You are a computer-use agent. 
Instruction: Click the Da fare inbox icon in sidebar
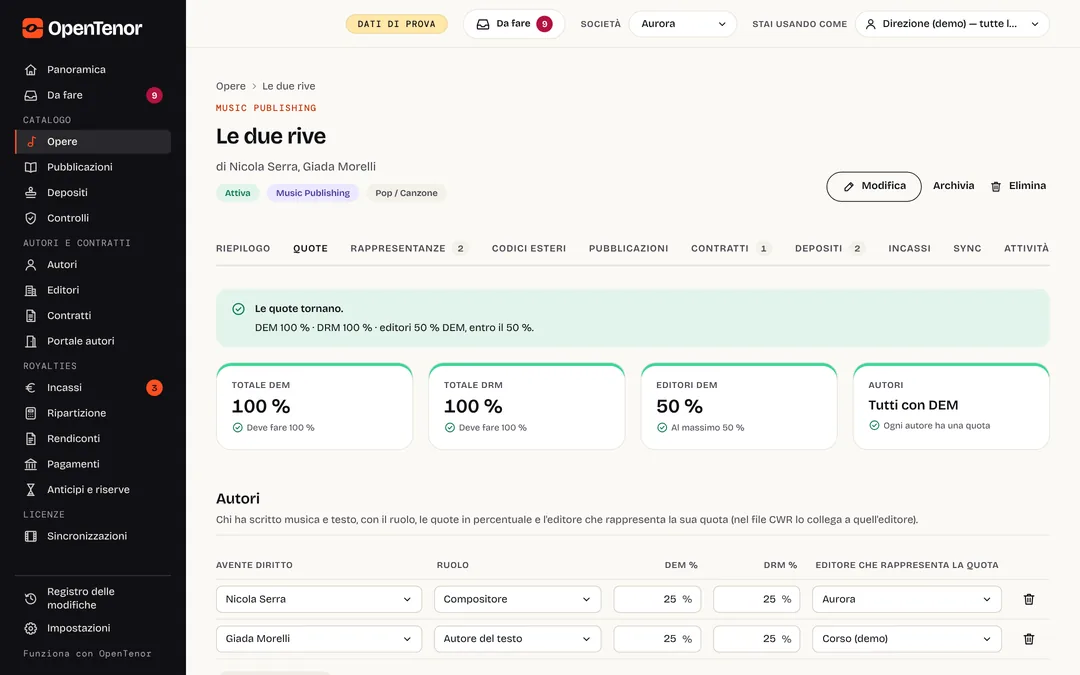[30, 95]
